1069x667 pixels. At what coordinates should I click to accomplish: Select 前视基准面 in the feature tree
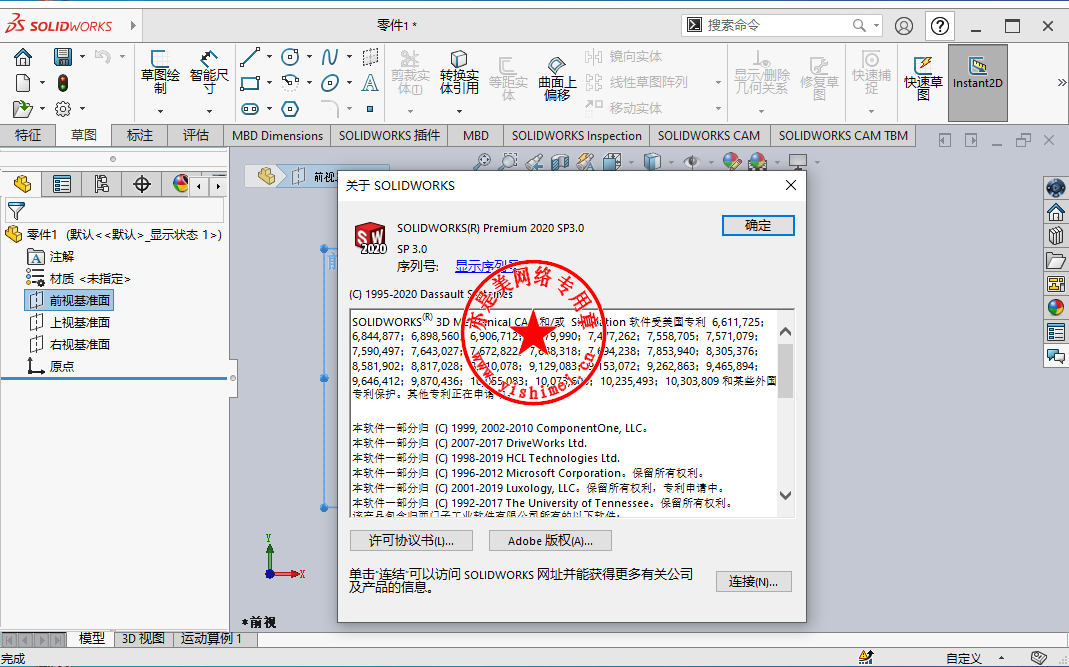coord(69,301)
